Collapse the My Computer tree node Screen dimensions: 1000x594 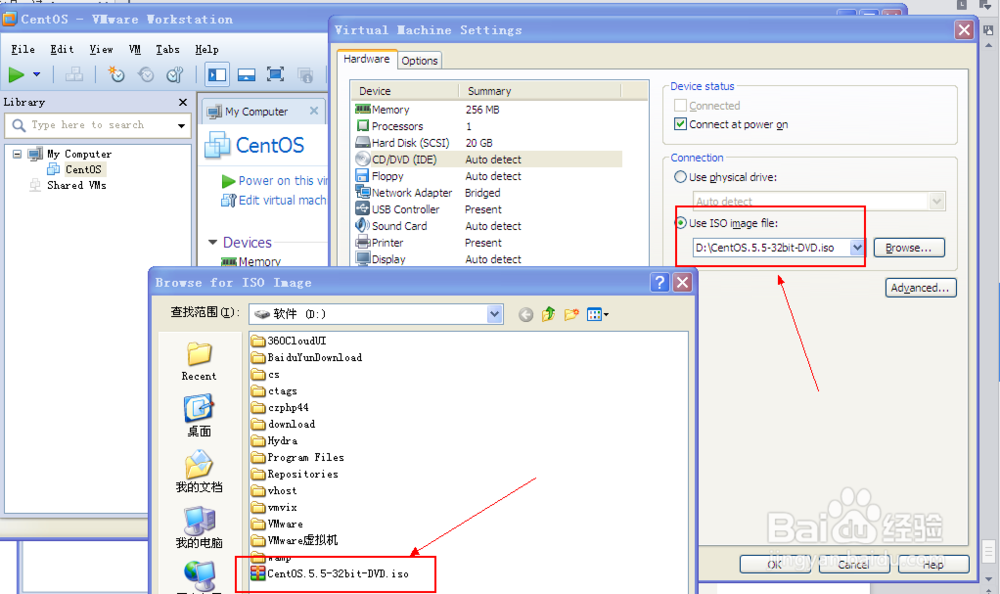coord(17,154)
